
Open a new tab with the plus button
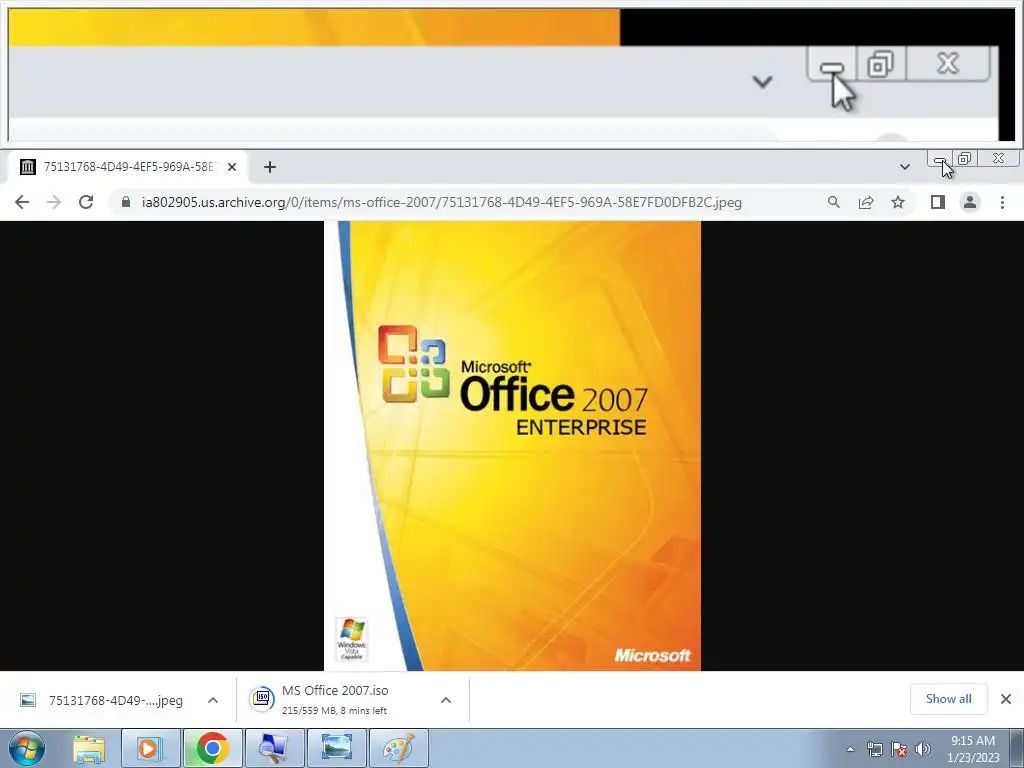coord(270,167)
